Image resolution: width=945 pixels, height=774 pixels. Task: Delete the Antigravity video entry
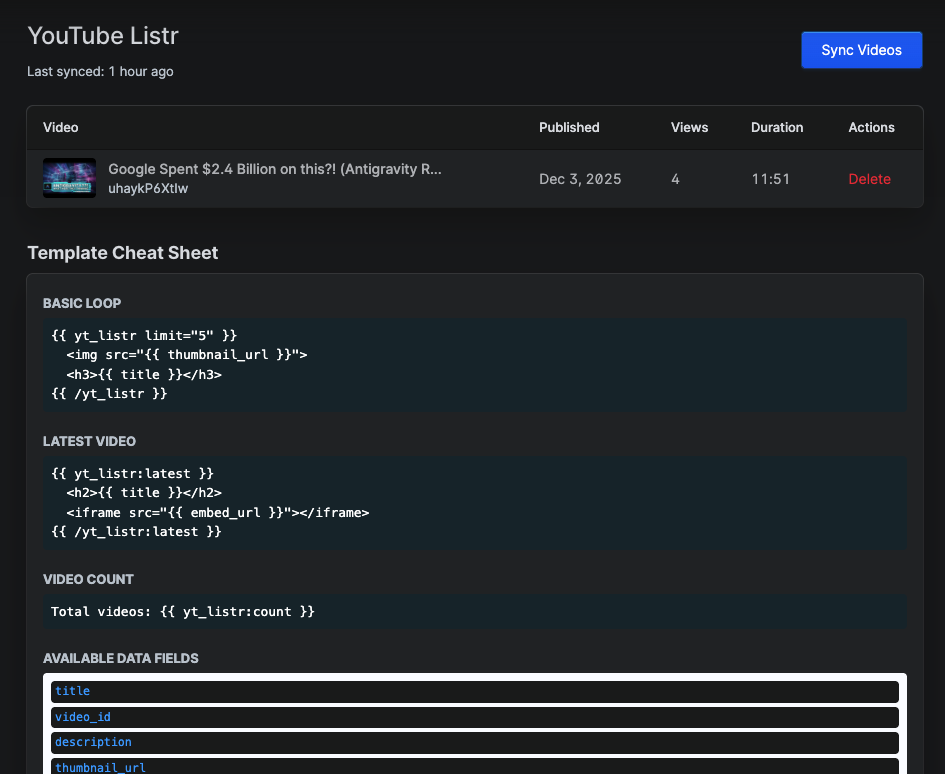point(869,179)
